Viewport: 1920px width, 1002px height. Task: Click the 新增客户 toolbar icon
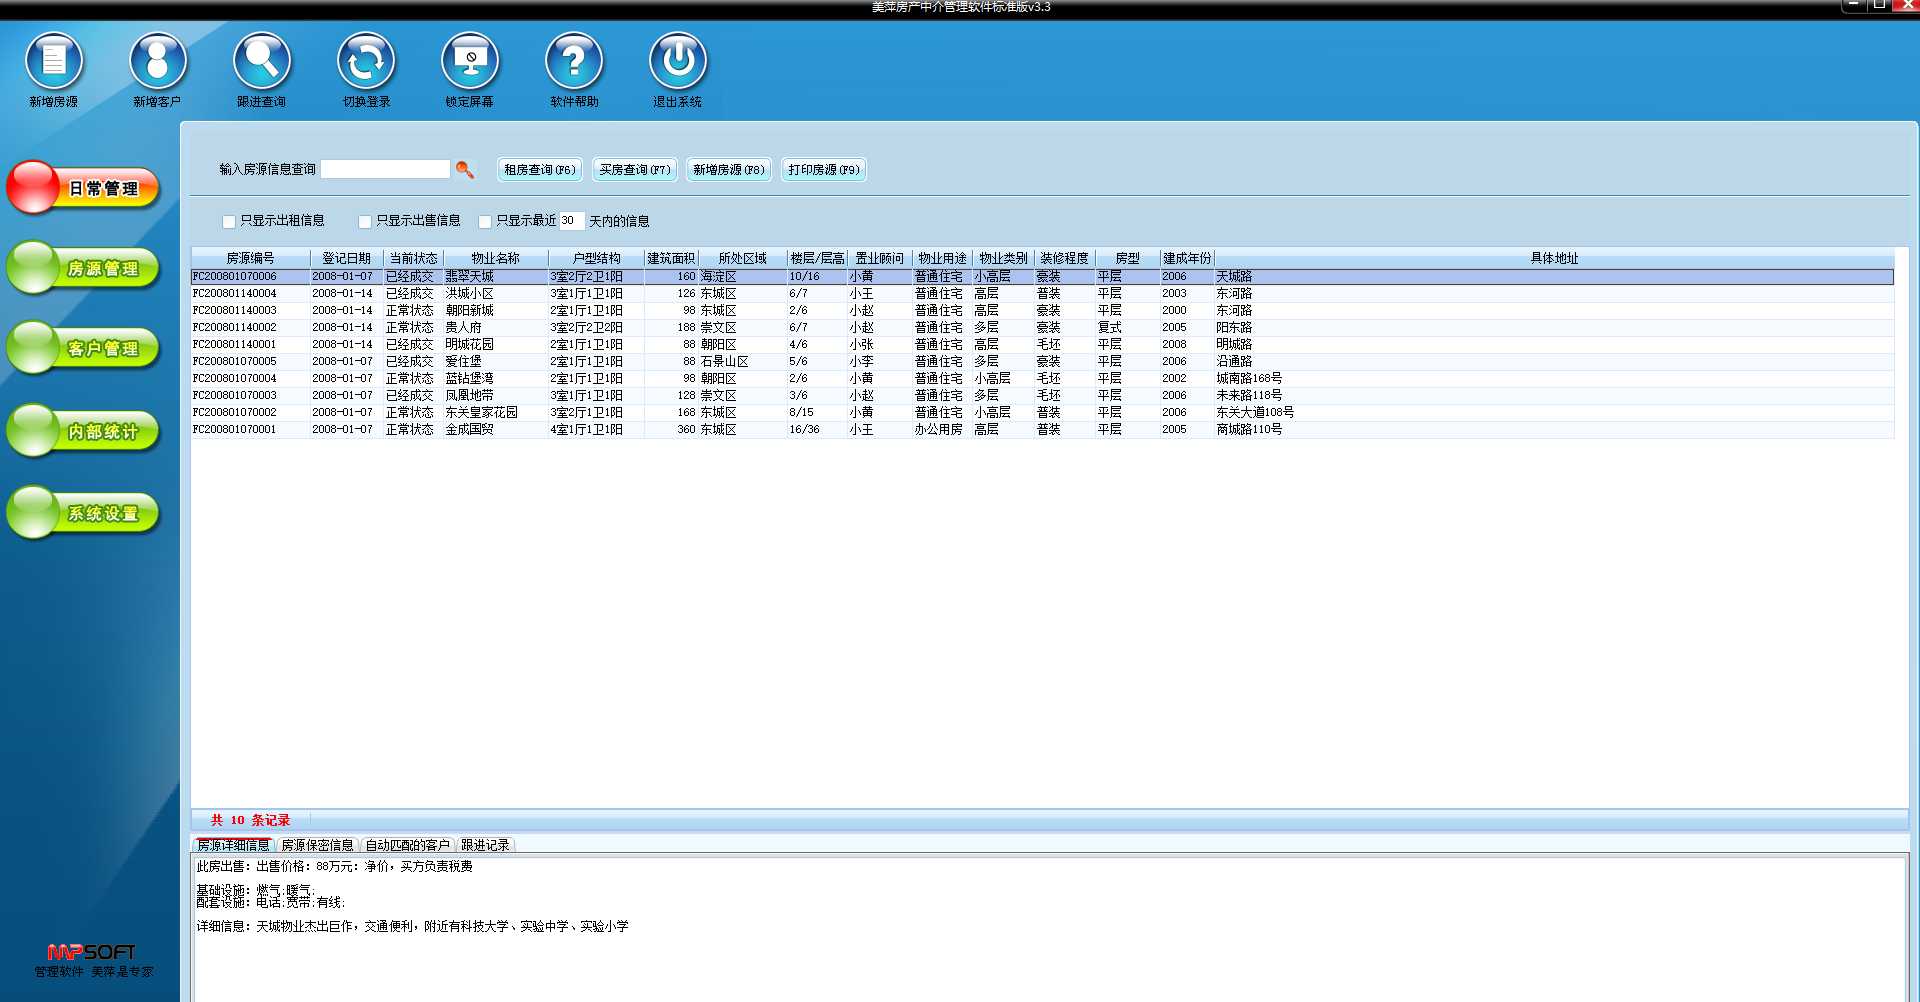[158, 61]
